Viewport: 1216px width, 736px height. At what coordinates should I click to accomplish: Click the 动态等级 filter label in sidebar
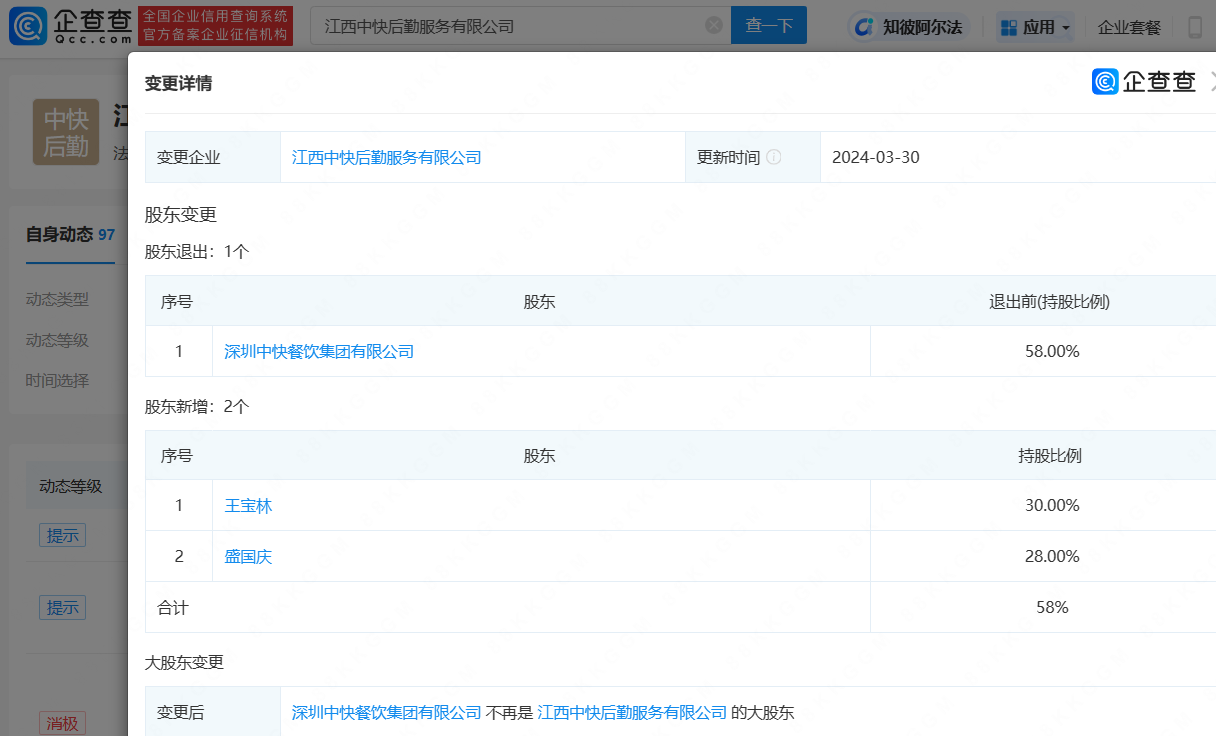tap(57, 340)
